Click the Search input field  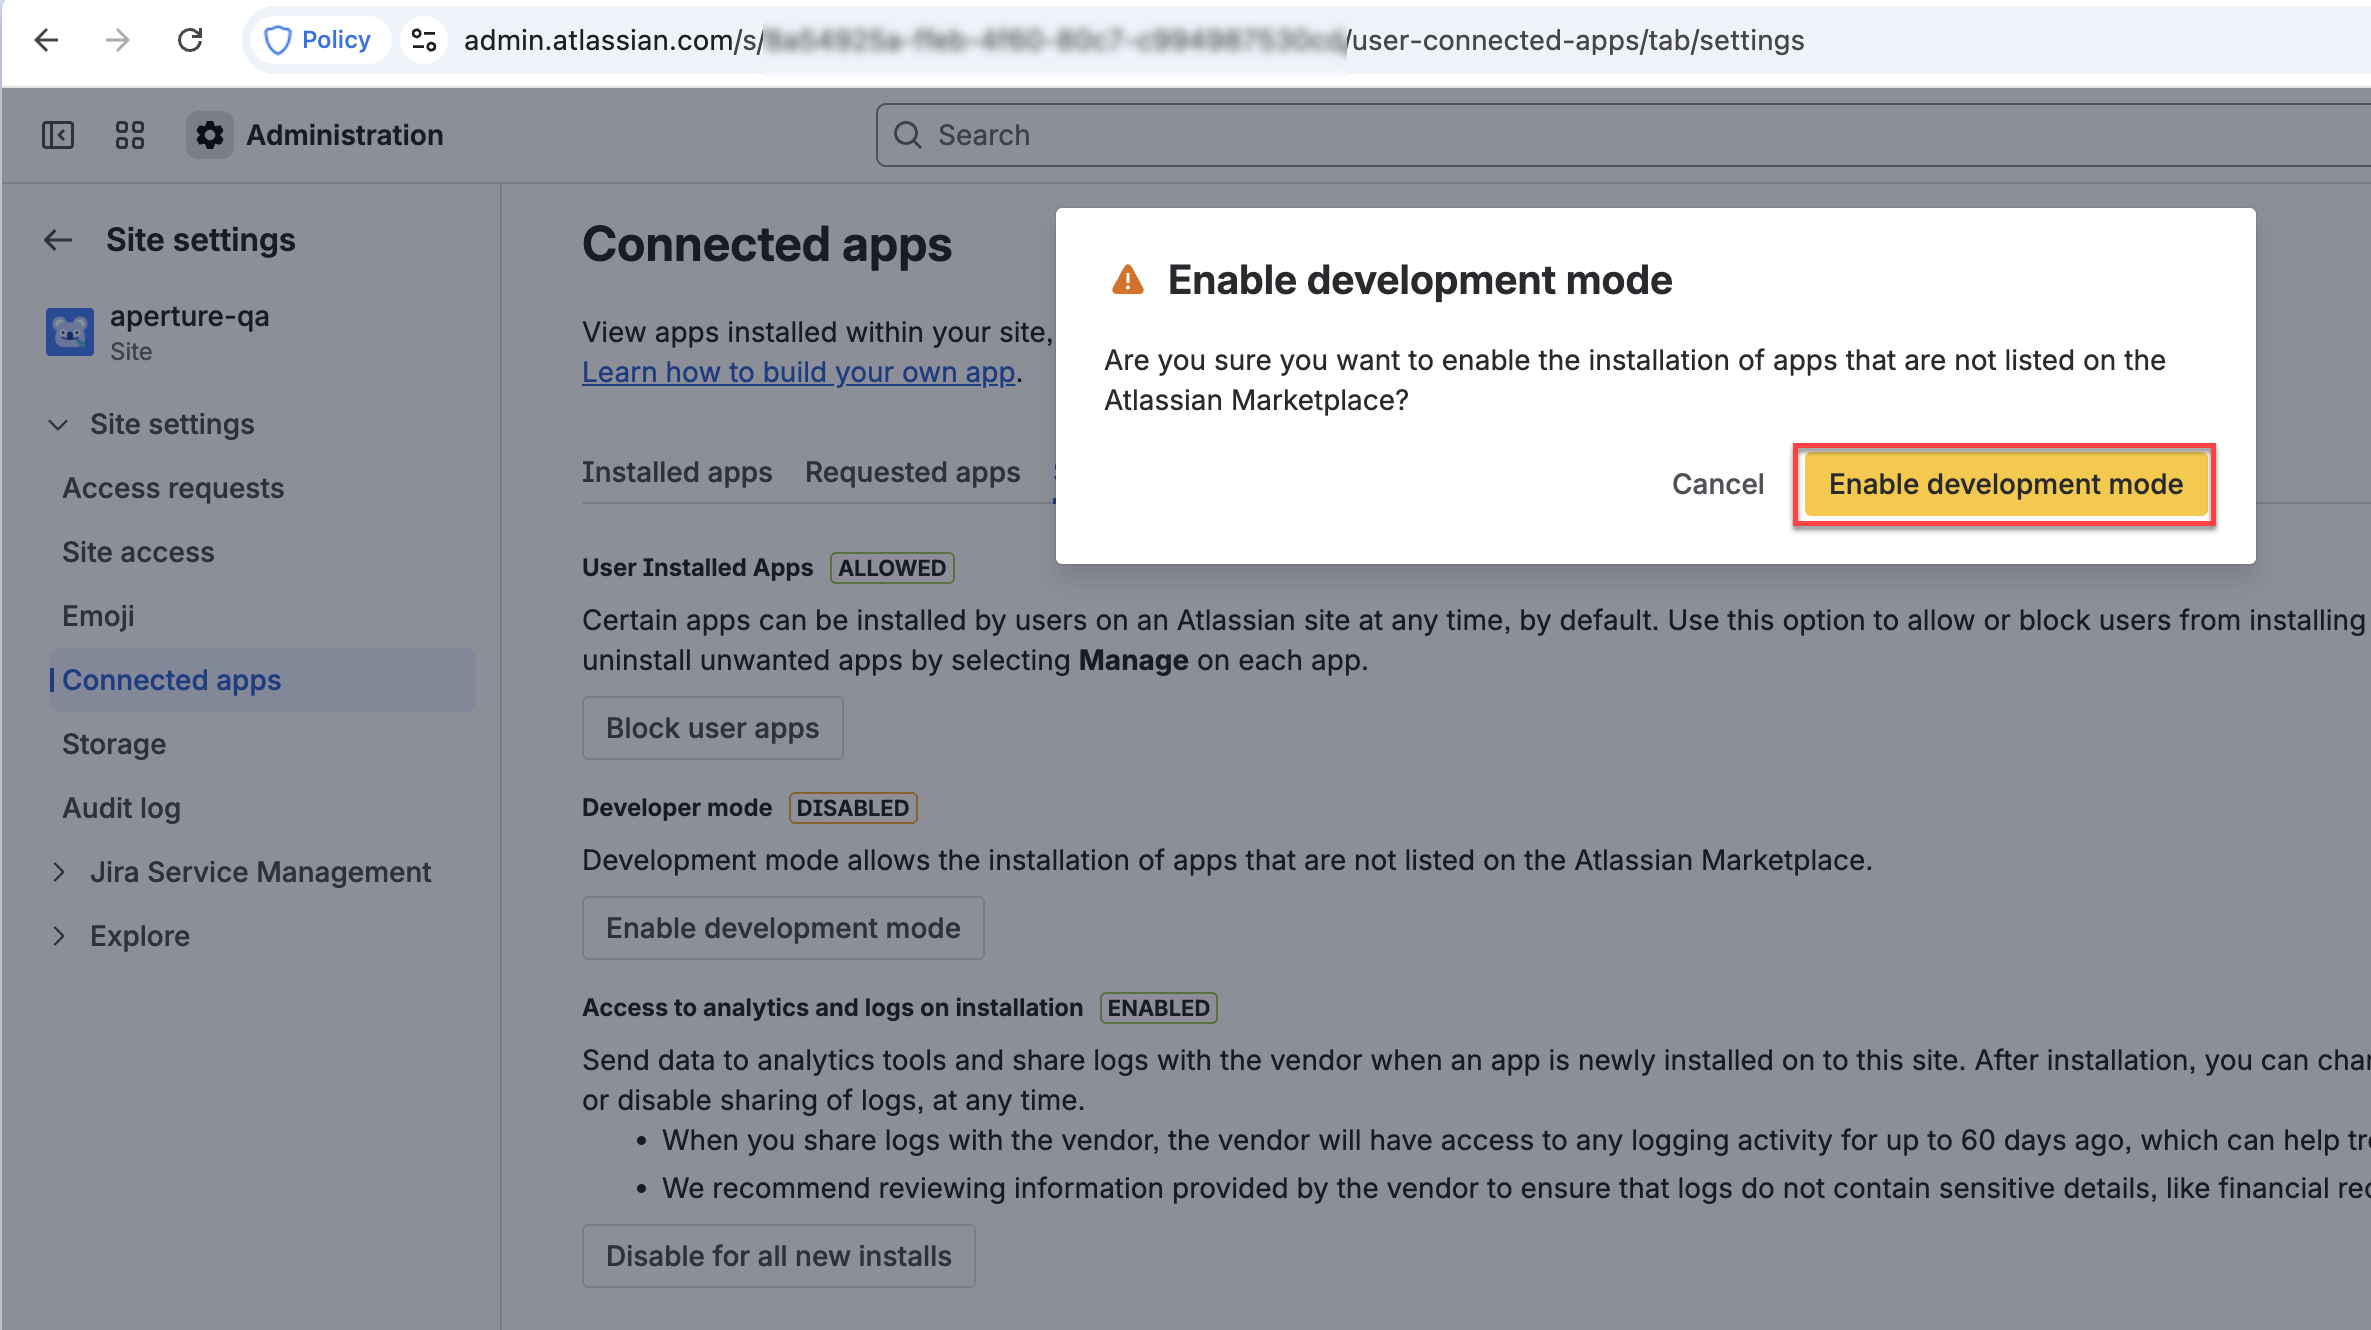click(1600, 135)
